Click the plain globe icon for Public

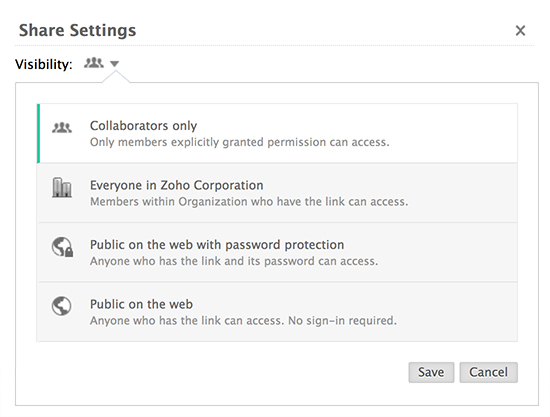pyautogui.click(x=62, y=306)
